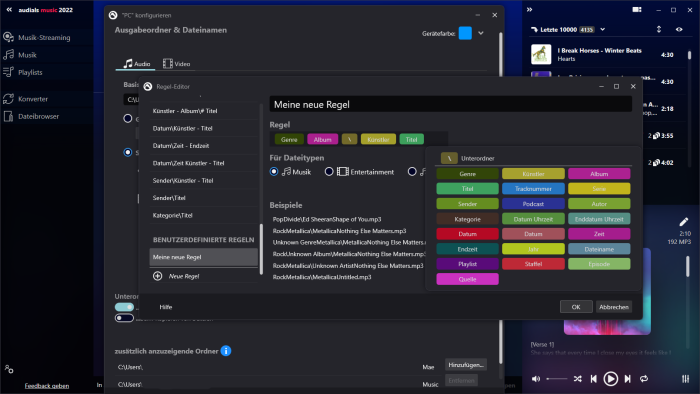The width and height of the screenshot is (700, 394).
Task: Select the Musik file type radio button
Action: (274, 172)
